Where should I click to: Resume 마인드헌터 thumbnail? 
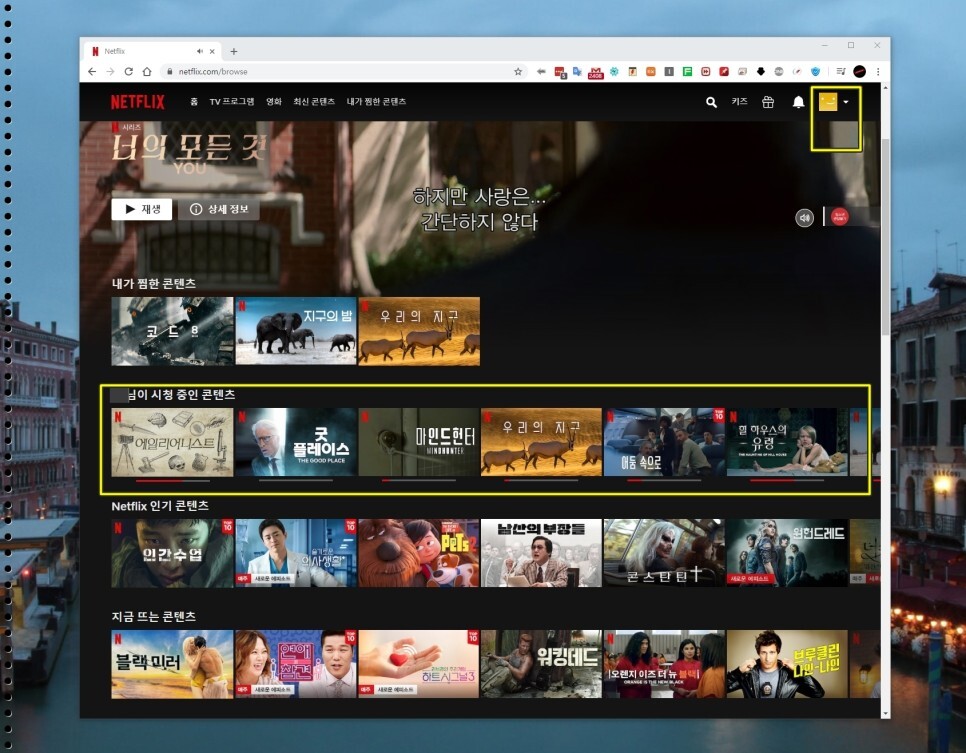418,442
